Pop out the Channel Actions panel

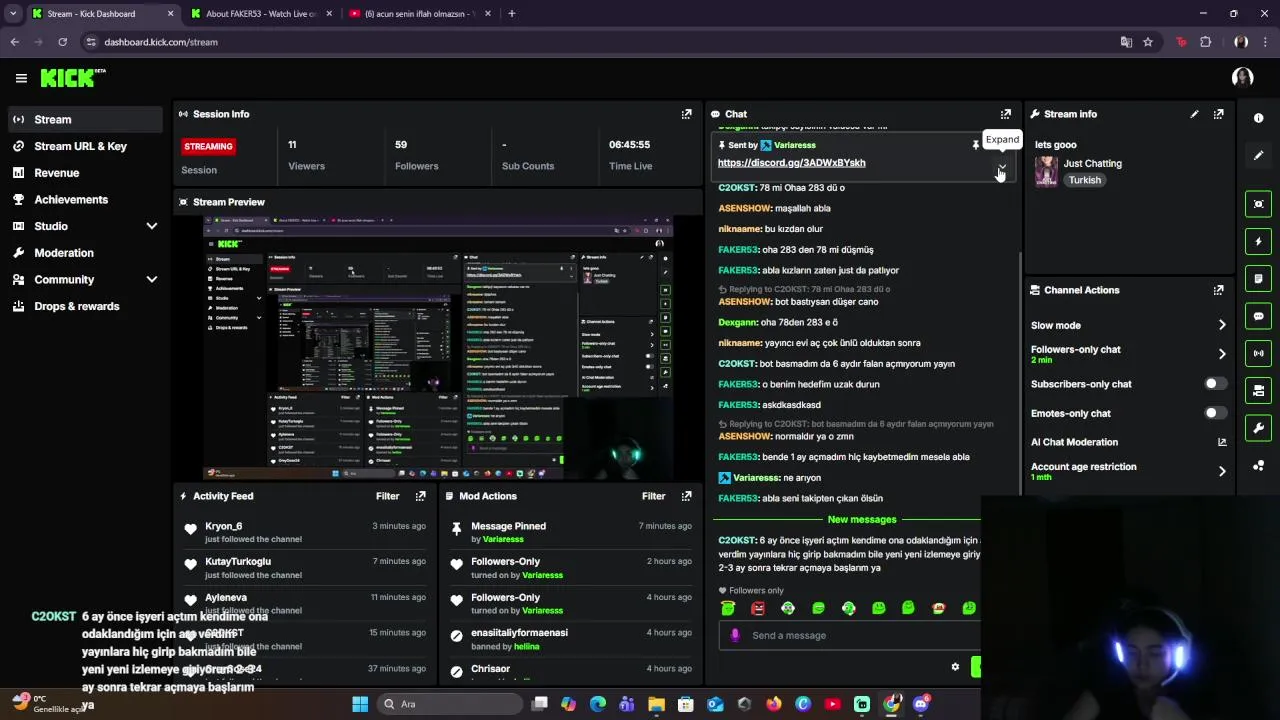coord(1218,290)
